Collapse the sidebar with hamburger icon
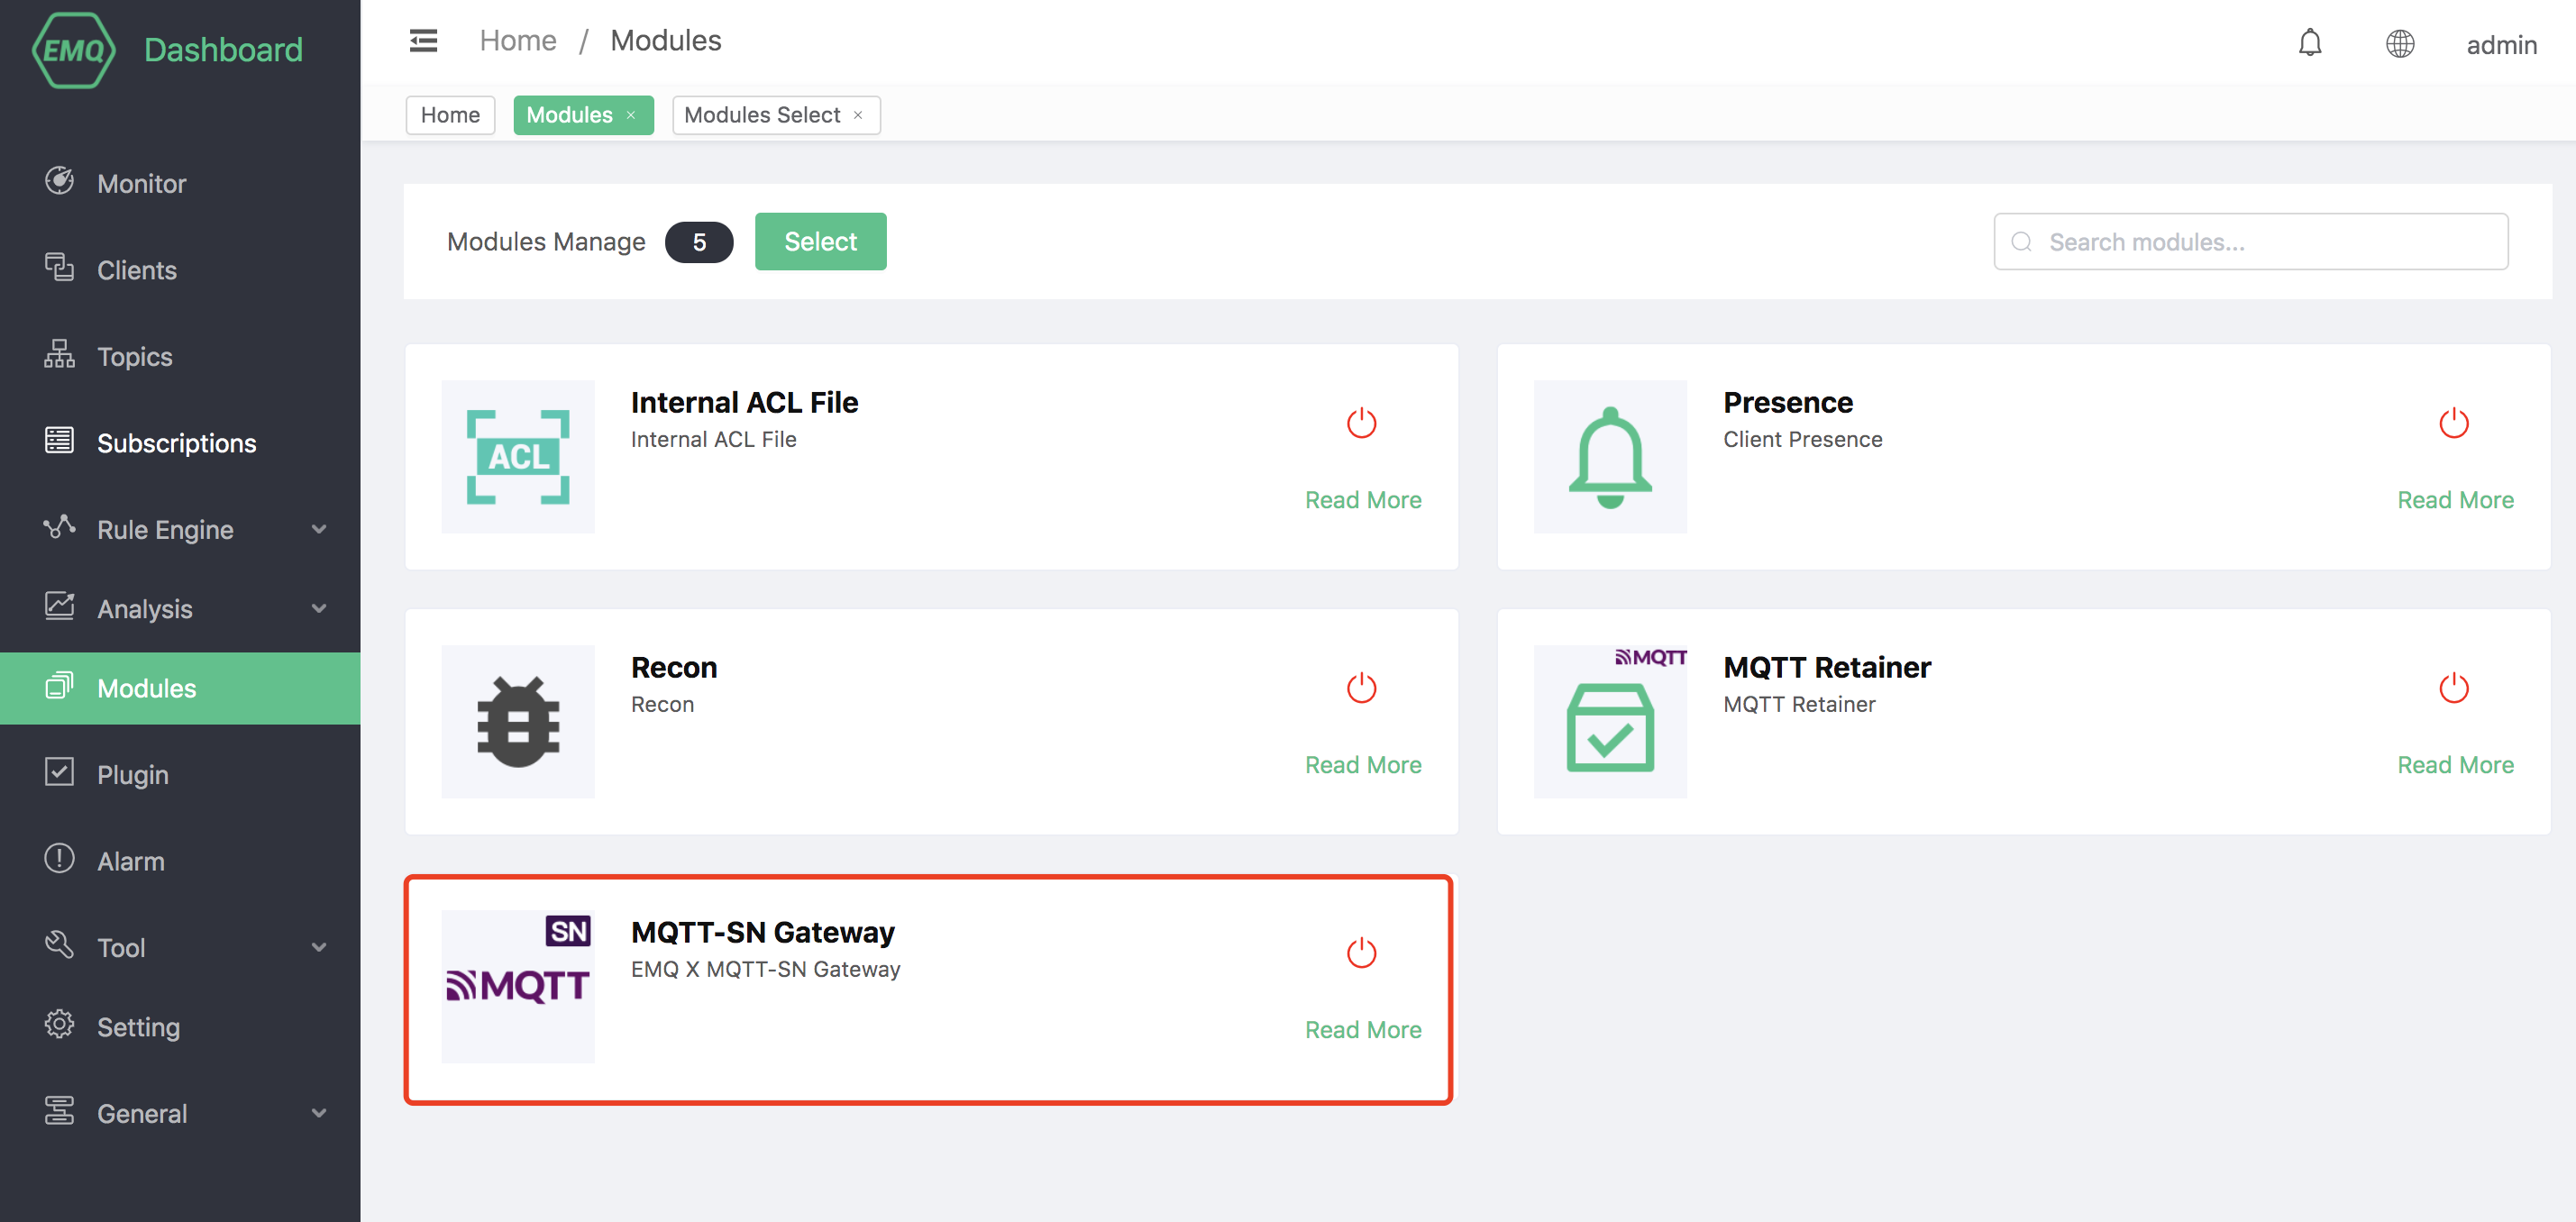The image size is (2576, 1222). (x=423, y=41)
